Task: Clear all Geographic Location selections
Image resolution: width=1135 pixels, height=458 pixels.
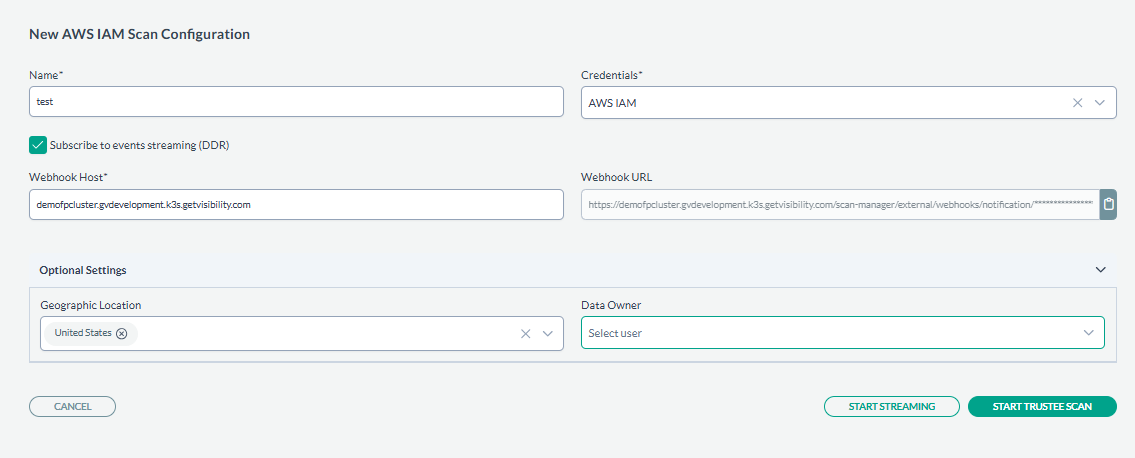Action: coord(525,334)
